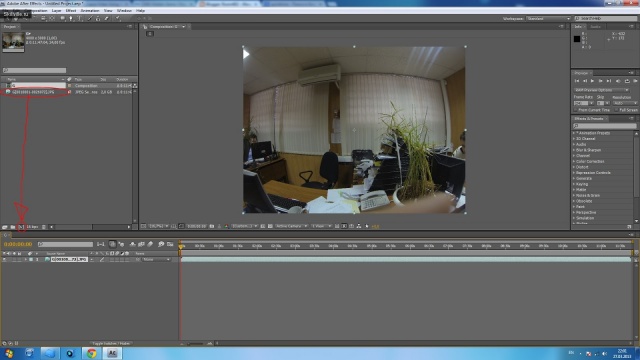Create a new folder in Project panel
Screen dimensions: 640x360
13,227
